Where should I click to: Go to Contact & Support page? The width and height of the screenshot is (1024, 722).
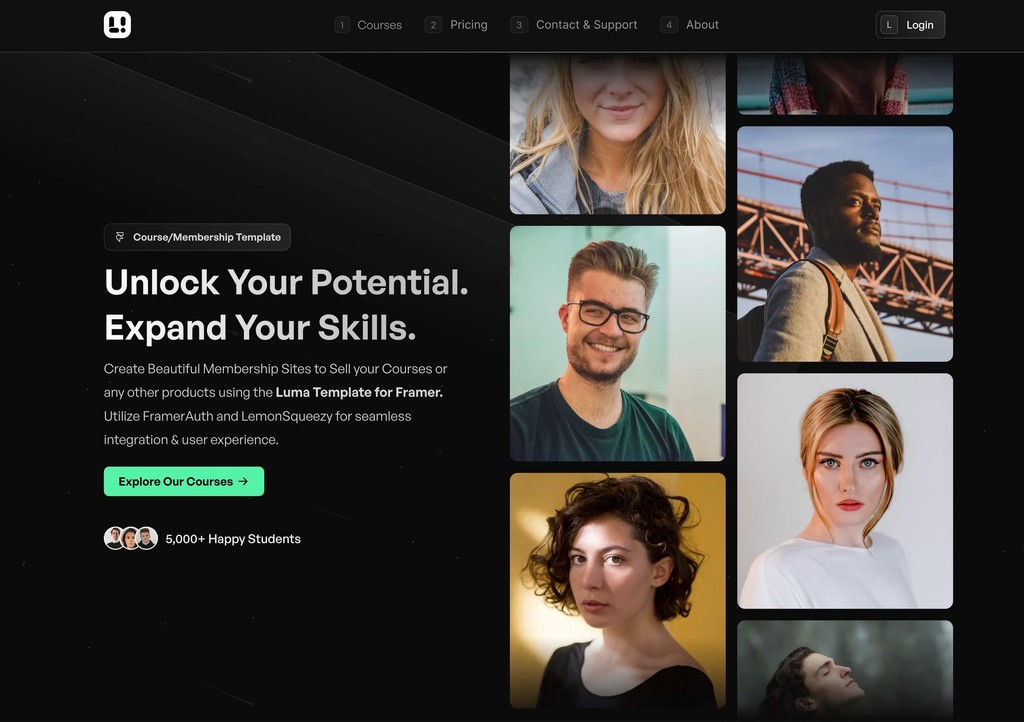point(586,25)
